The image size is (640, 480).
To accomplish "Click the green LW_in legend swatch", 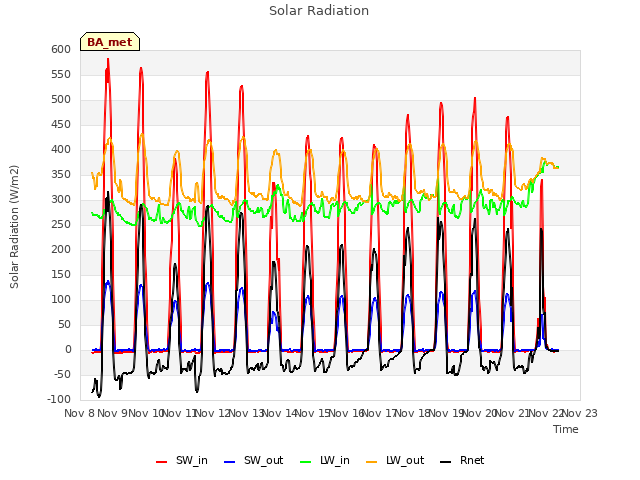I will (306, 462).
